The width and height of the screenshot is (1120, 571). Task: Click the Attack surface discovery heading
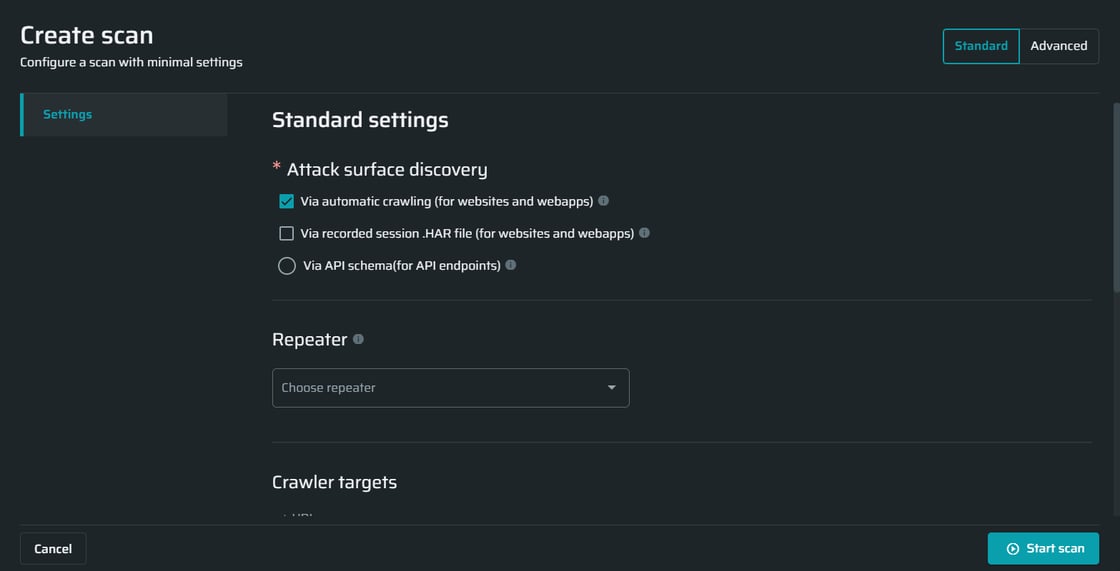pyautogui.click(x=387, y=169)
